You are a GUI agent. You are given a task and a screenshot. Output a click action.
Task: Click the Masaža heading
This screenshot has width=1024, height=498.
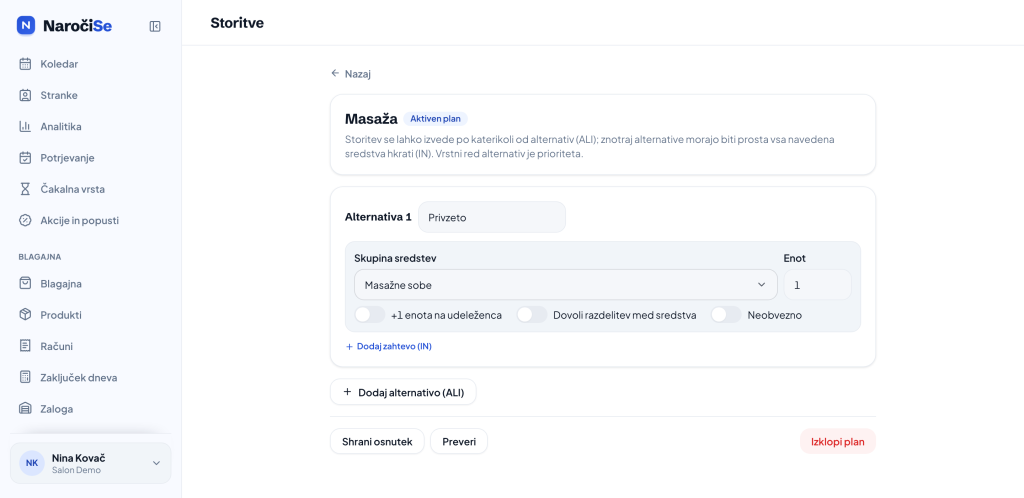tap(371, 119)
